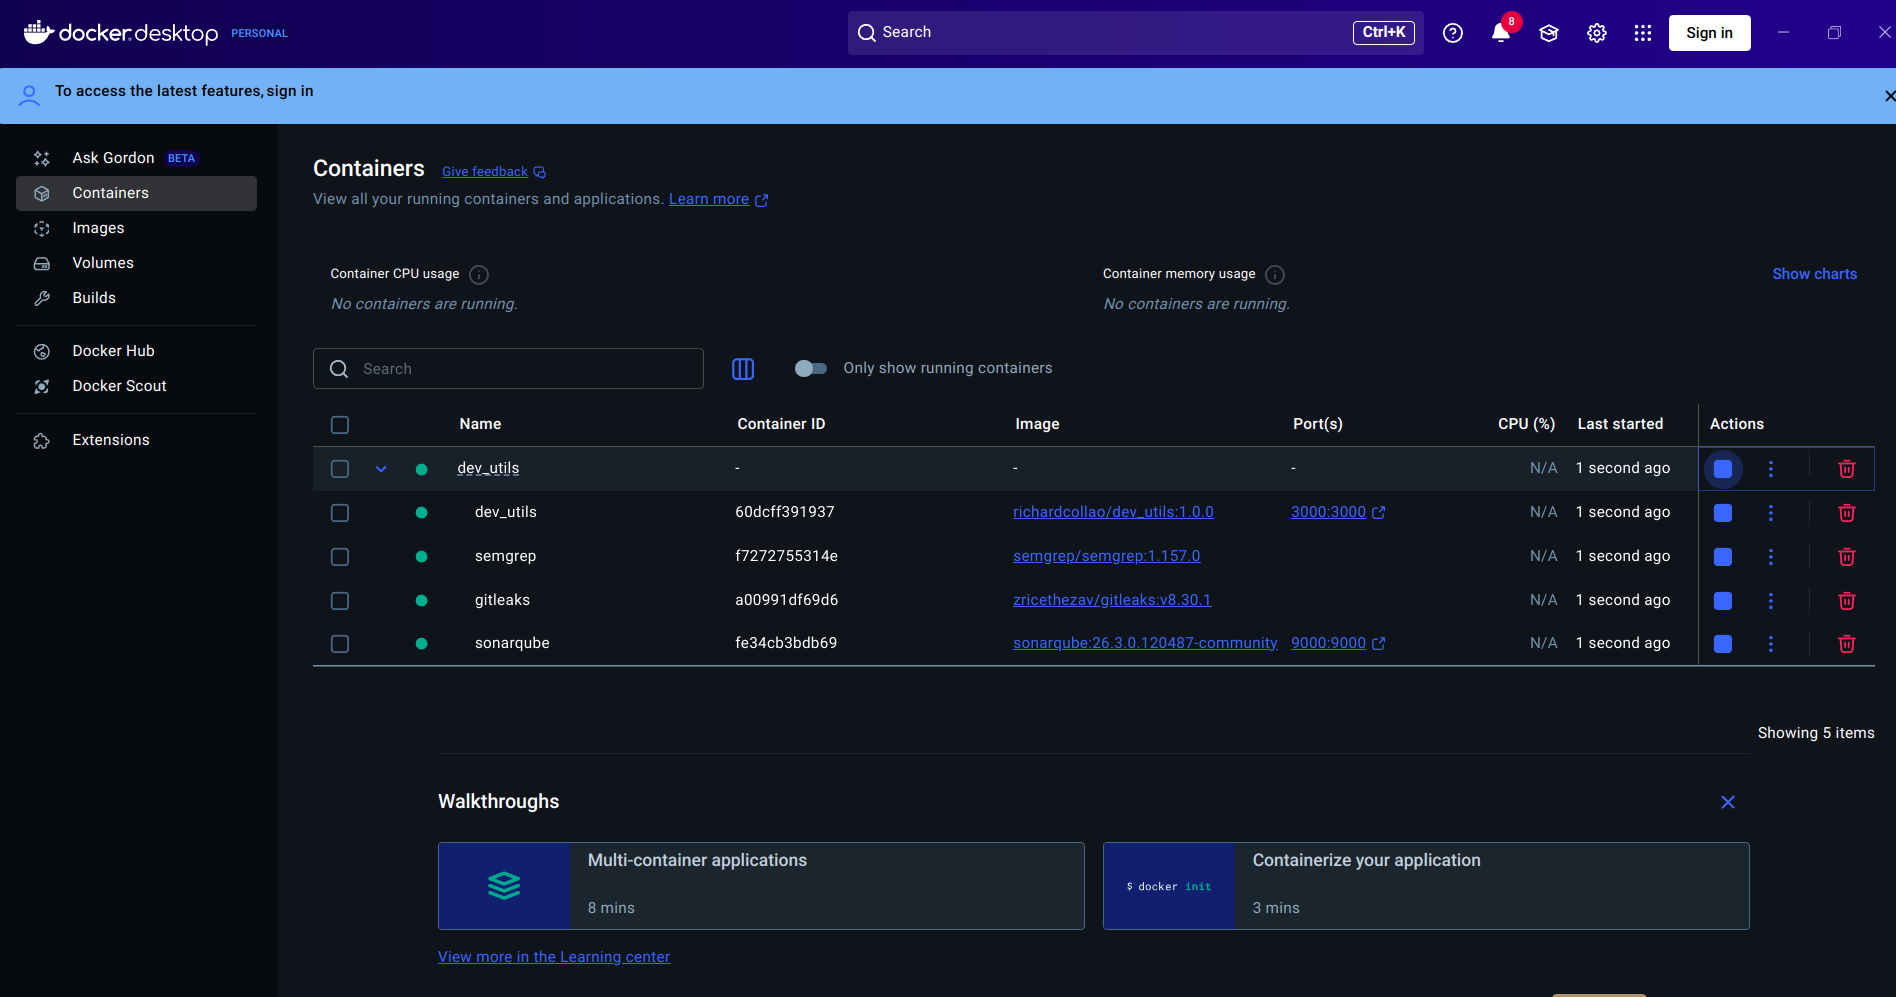Select Containers in the sidebar
Image resolution: width=1896 pixels, height=997 pixels.
pyautogui.click(x=136, y=193)
